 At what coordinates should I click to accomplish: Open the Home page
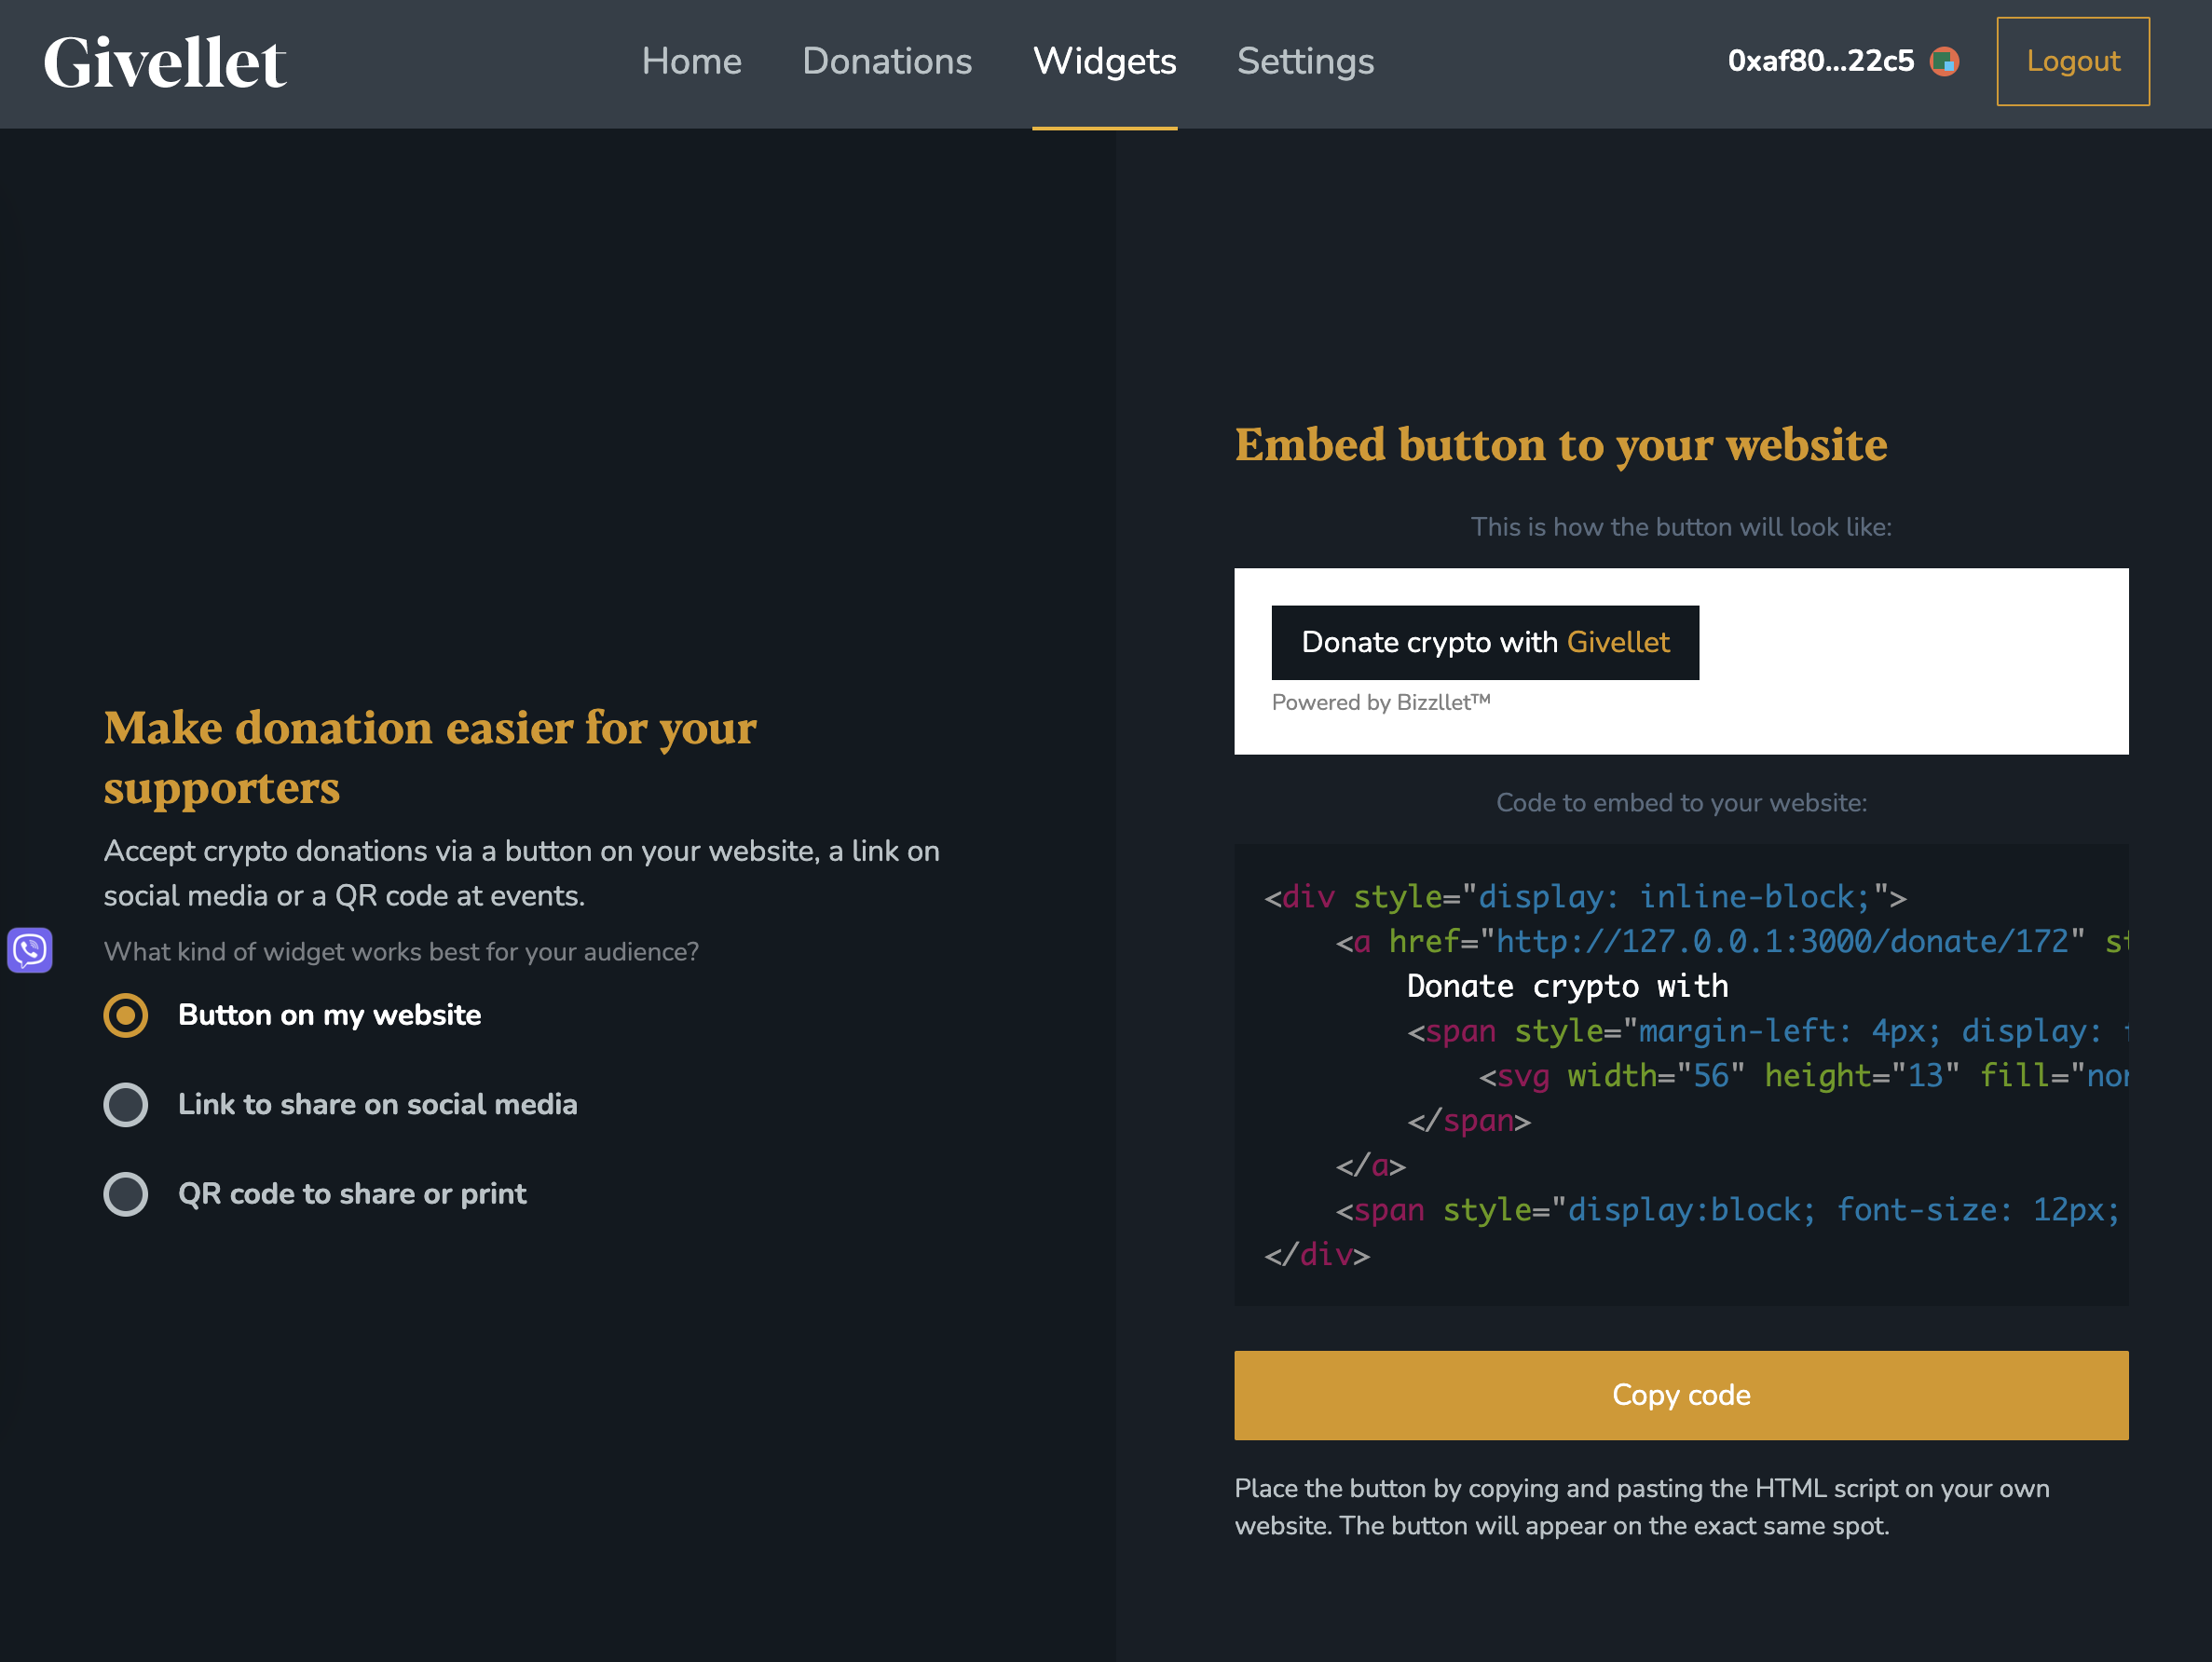coord(691,62)
